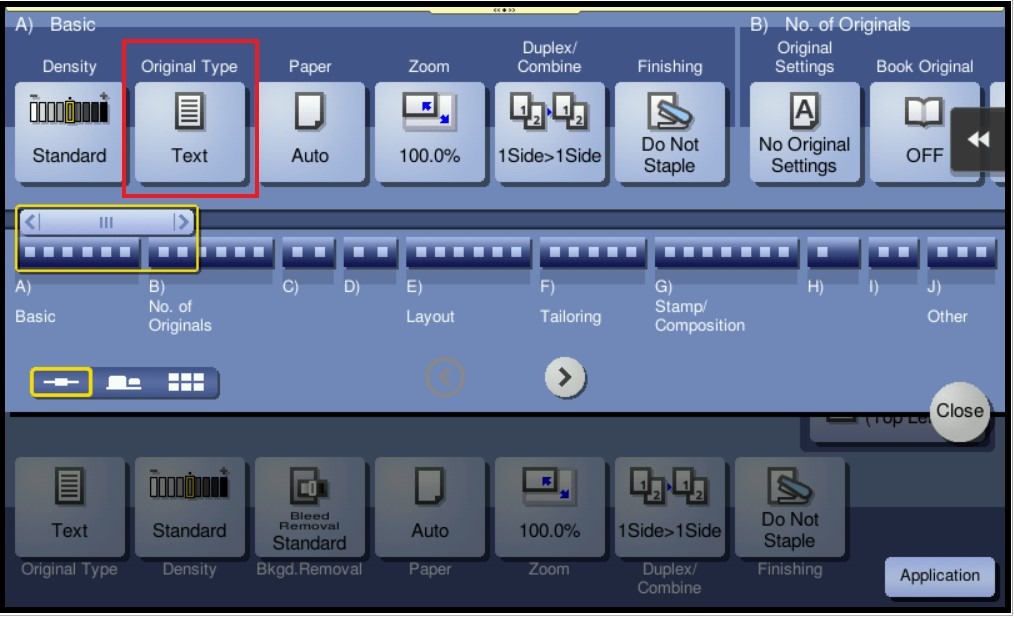The width and height of the screenshot is (1014, 617).
Task: Click the left arrow on the category slider
Action: 31,221
